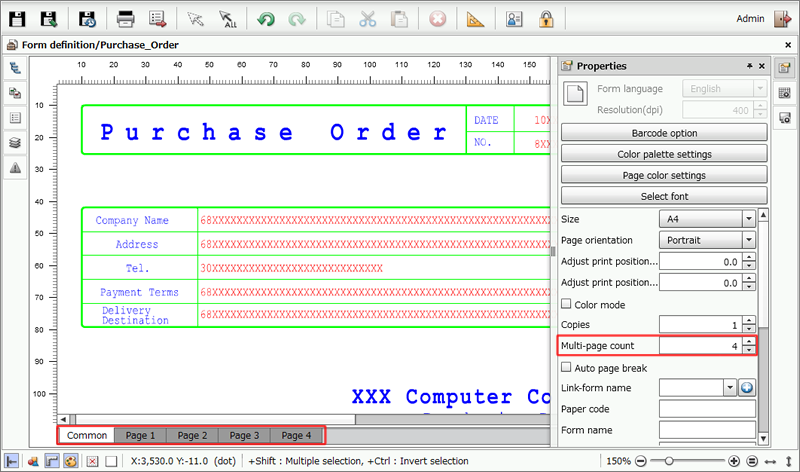Click the Properties panel icon on right strip
The width and height of the screenshot is (800, 472).
pyautogui.click(x=784, y=68)
